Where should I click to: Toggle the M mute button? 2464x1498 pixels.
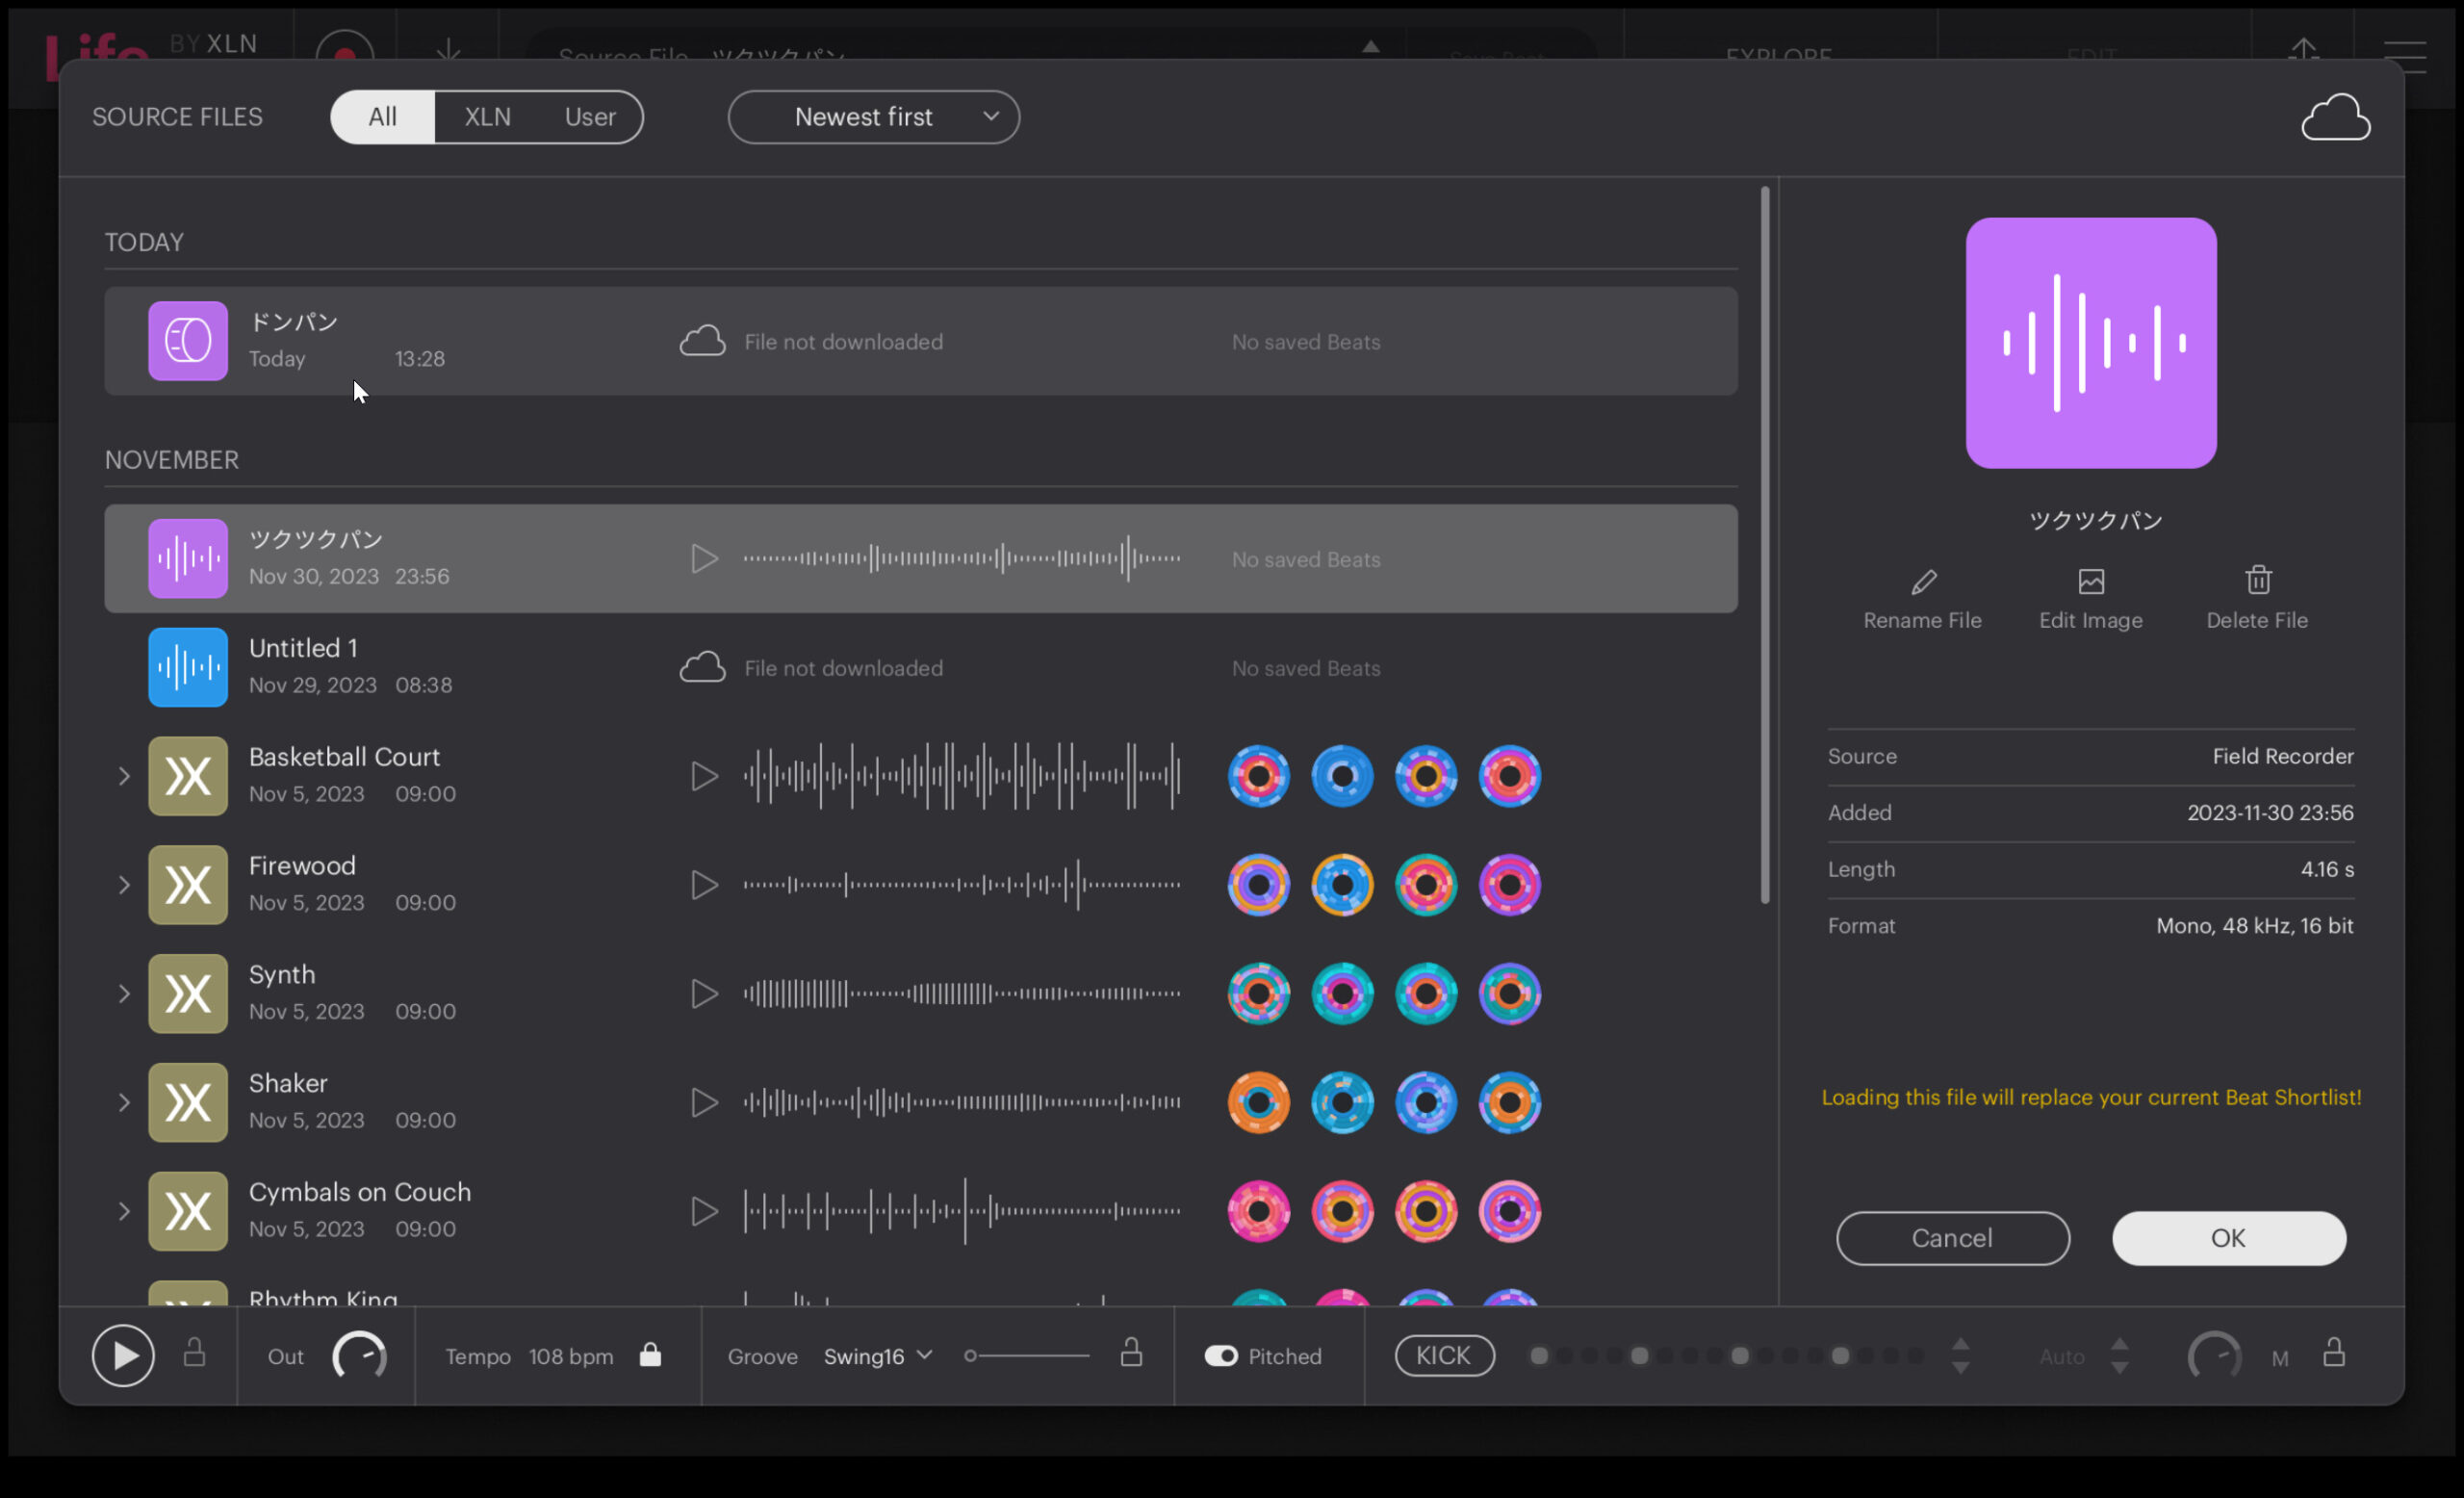pyautogui.click(x=2280, y=1358)
